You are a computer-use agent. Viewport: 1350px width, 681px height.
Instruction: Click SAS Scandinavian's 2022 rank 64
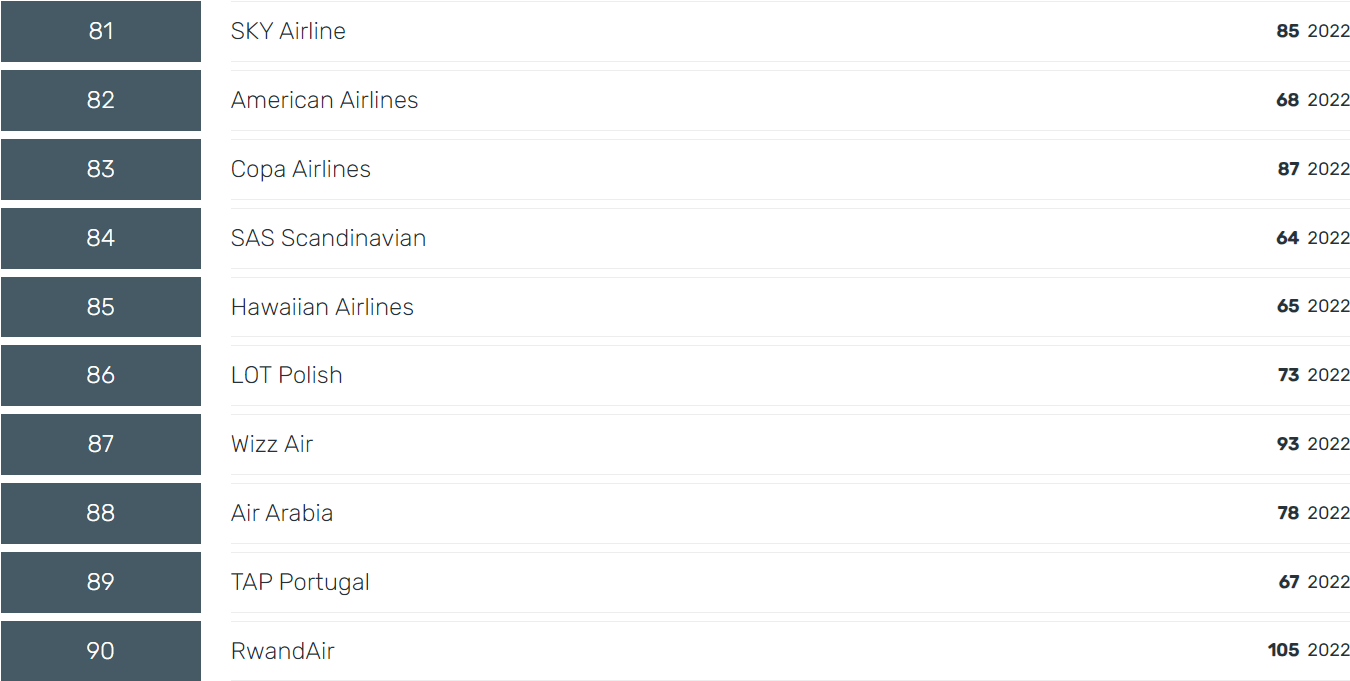[1288, 238]
